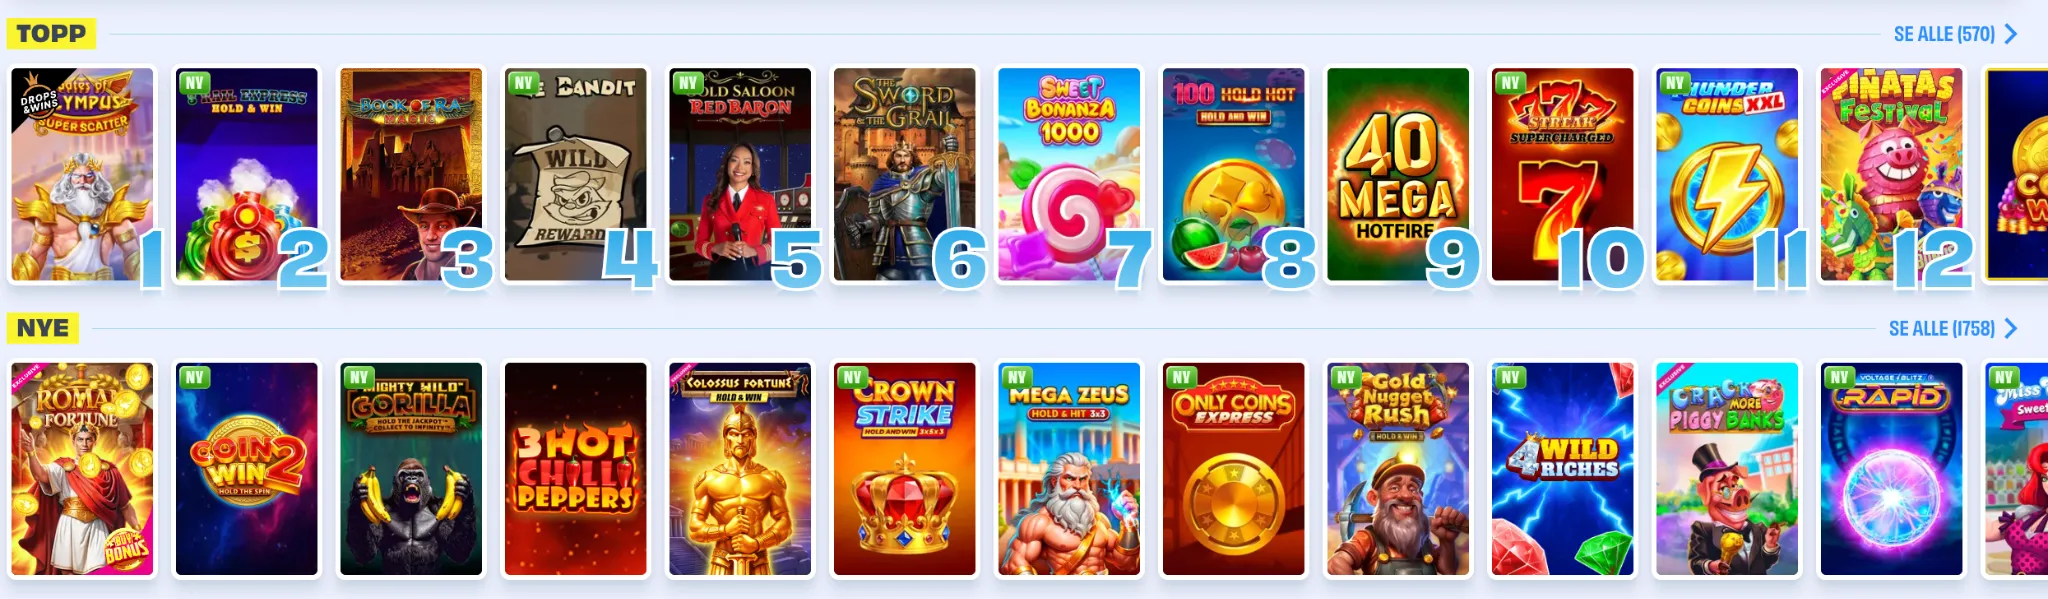Open Crown Strike game tile
Screen dimensions: 2048x599
[905, 469]
